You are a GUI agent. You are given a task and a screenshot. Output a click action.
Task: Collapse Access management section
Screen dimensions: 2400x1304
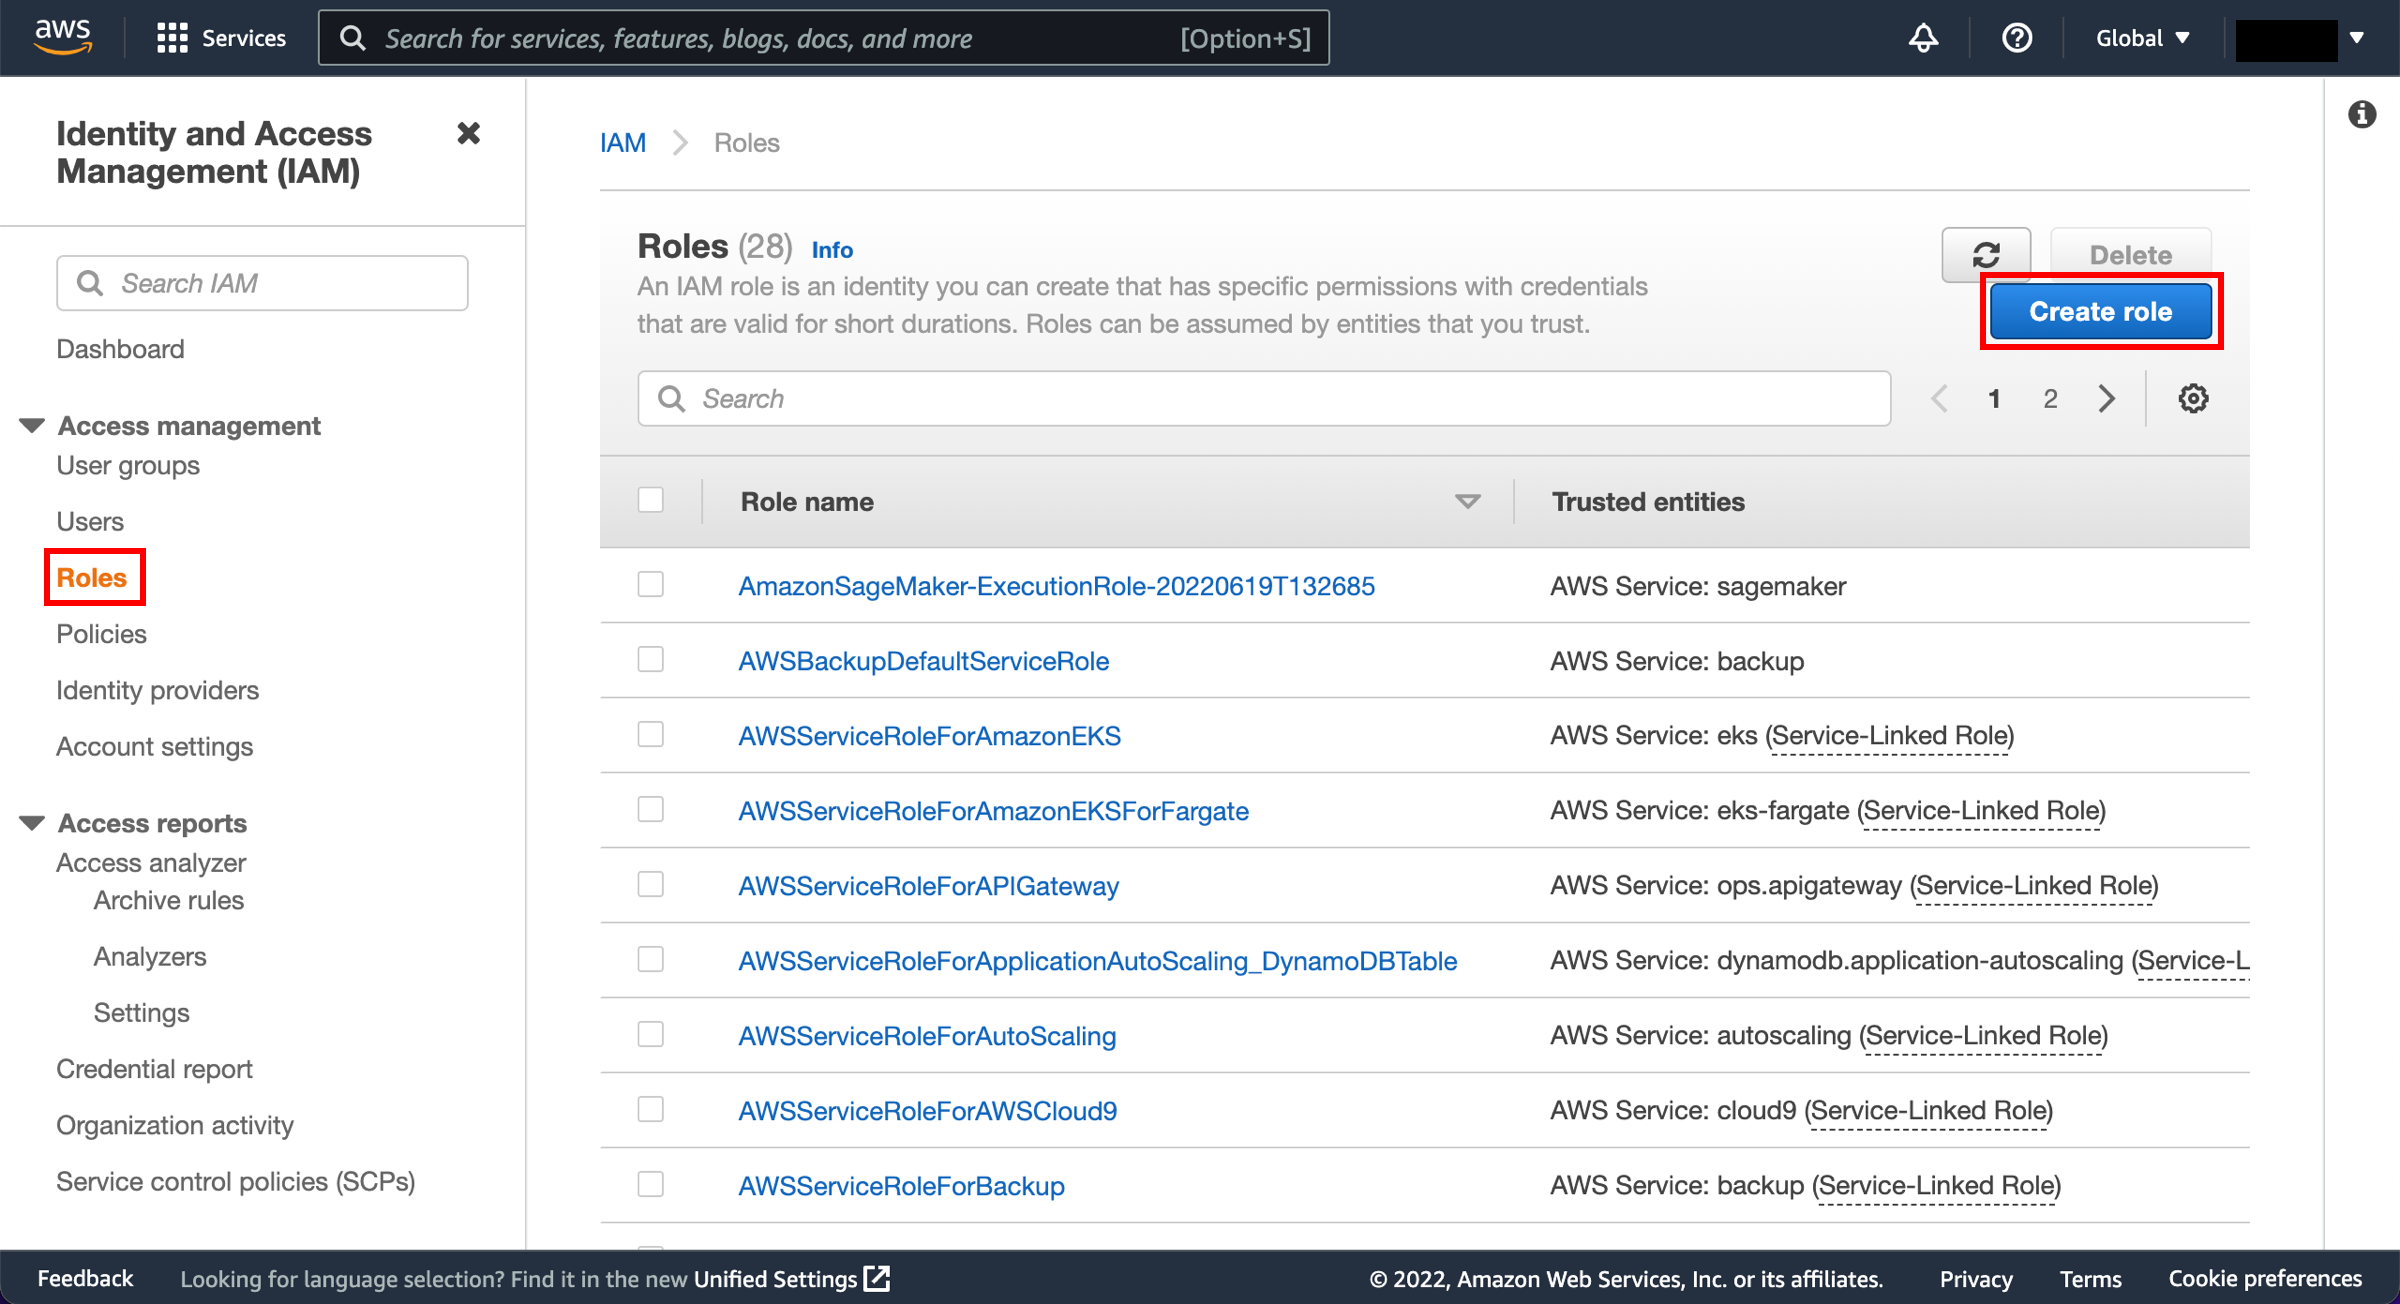tap(32, 426)
